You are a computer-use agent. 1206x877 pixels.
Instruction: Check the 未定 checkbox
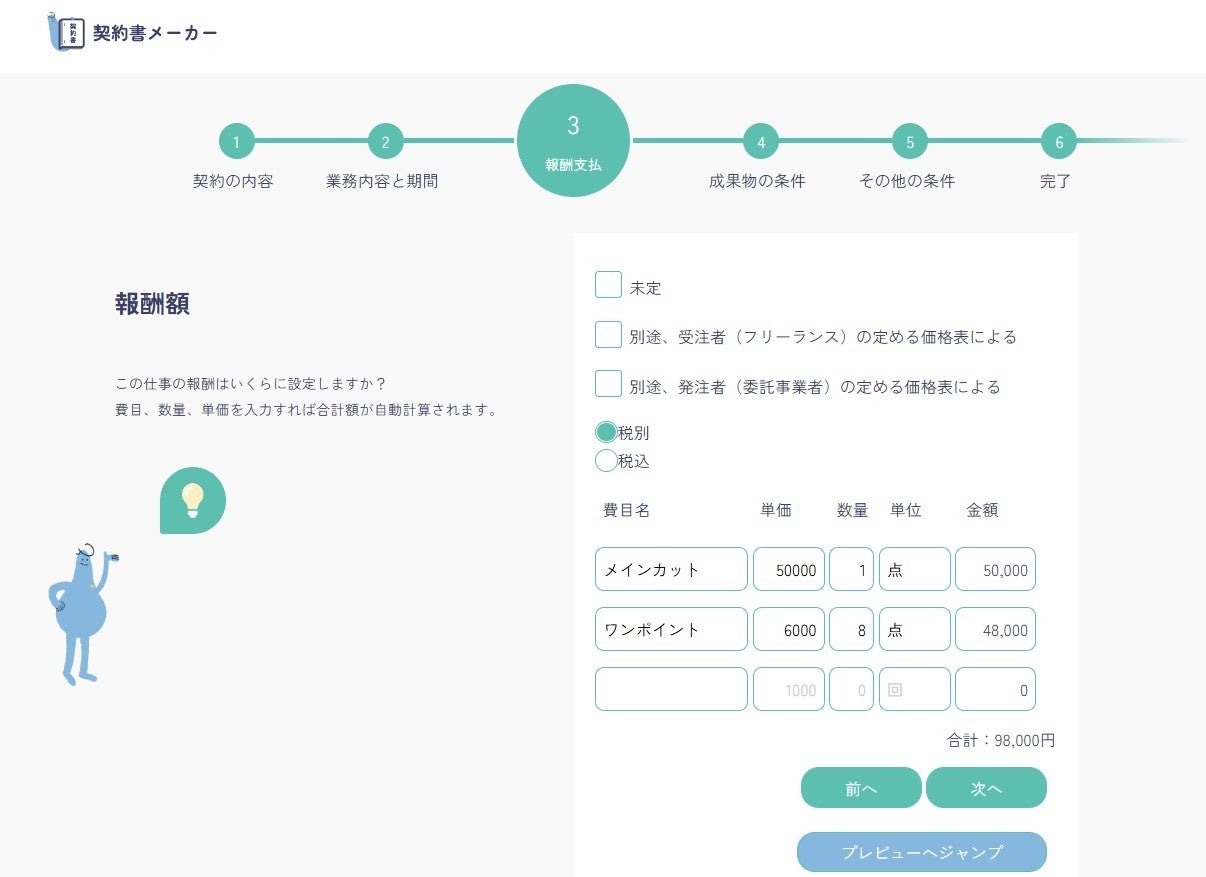(608, 285)
